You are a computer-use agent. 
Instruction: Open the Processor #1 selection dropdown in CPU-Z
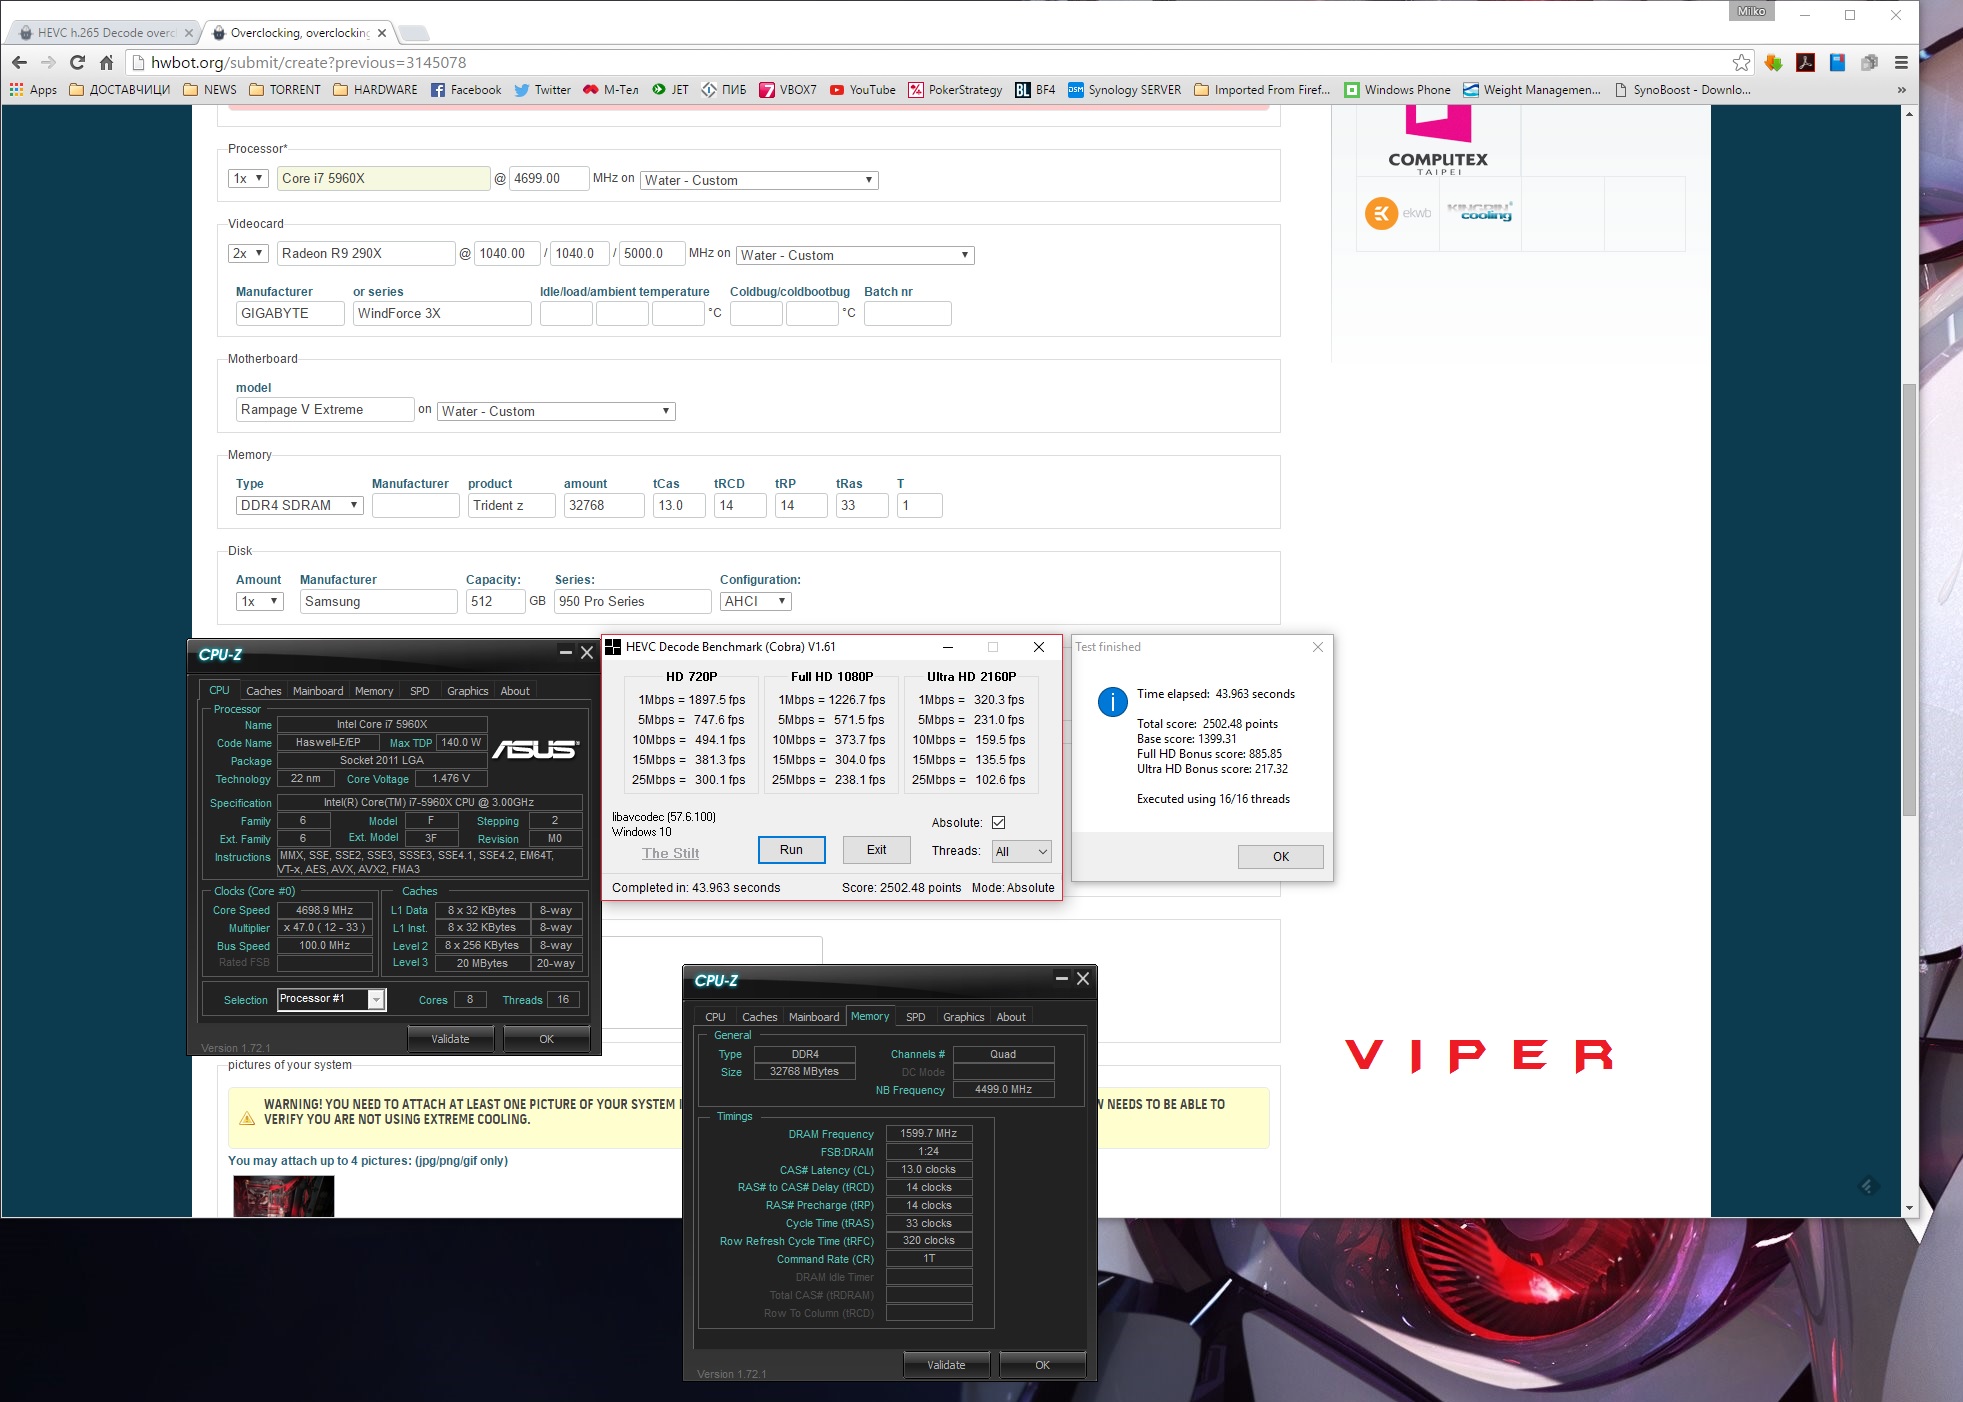coord(331,999)
